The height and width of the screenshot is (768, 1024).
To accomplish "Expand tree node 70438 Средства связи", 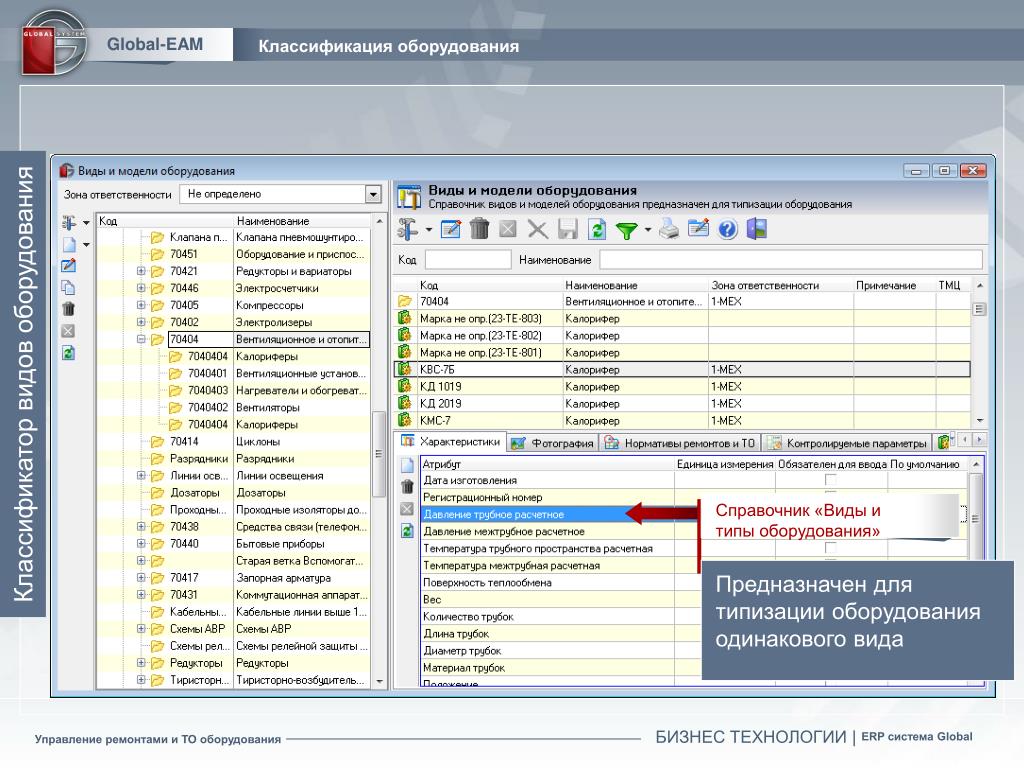I will [x=141, y=526].
